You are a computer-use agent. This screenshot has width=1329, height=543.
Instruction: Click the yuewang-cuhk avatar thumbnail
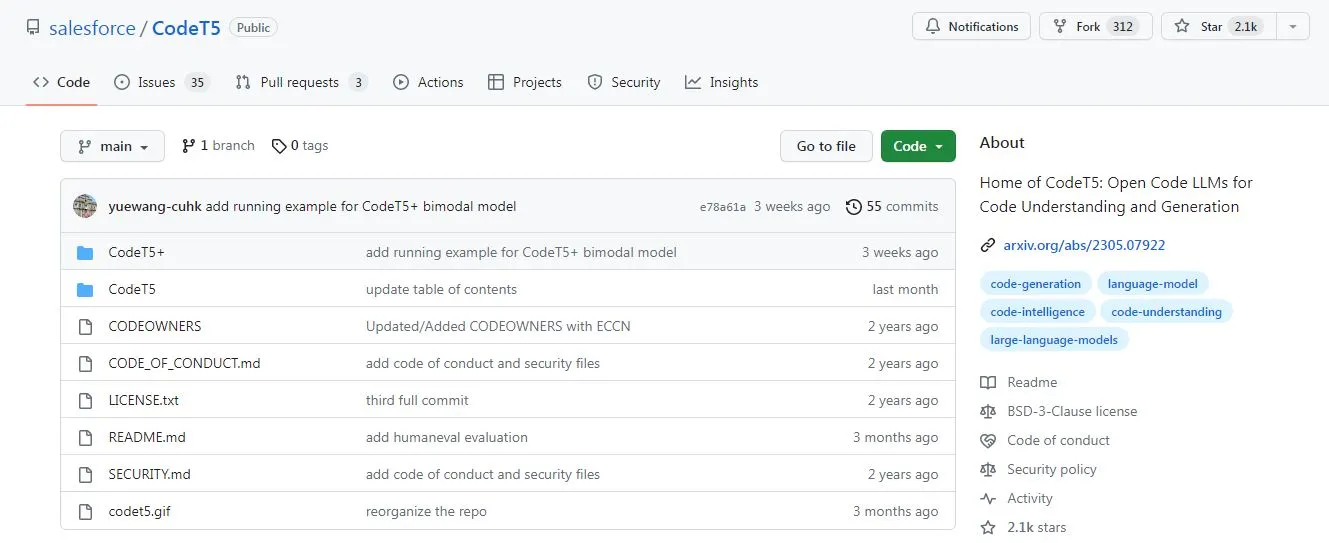click(85, 207)
